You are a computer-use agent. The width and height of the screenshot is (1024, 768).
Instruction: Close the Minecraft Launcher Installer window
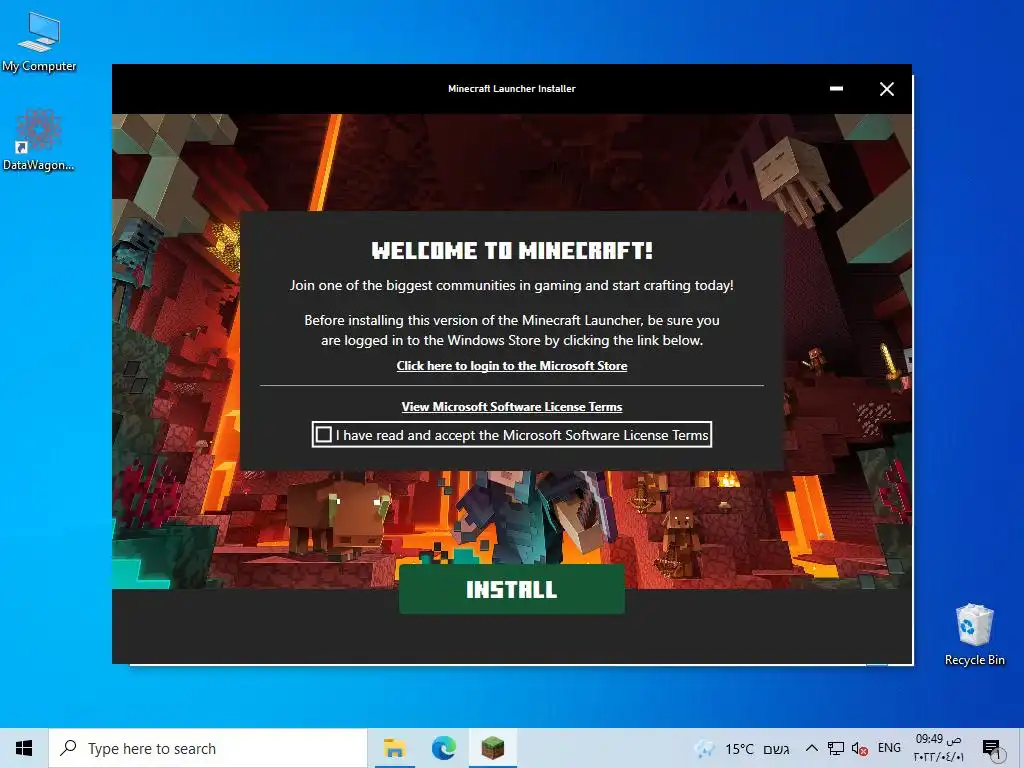tap(886, 89)
